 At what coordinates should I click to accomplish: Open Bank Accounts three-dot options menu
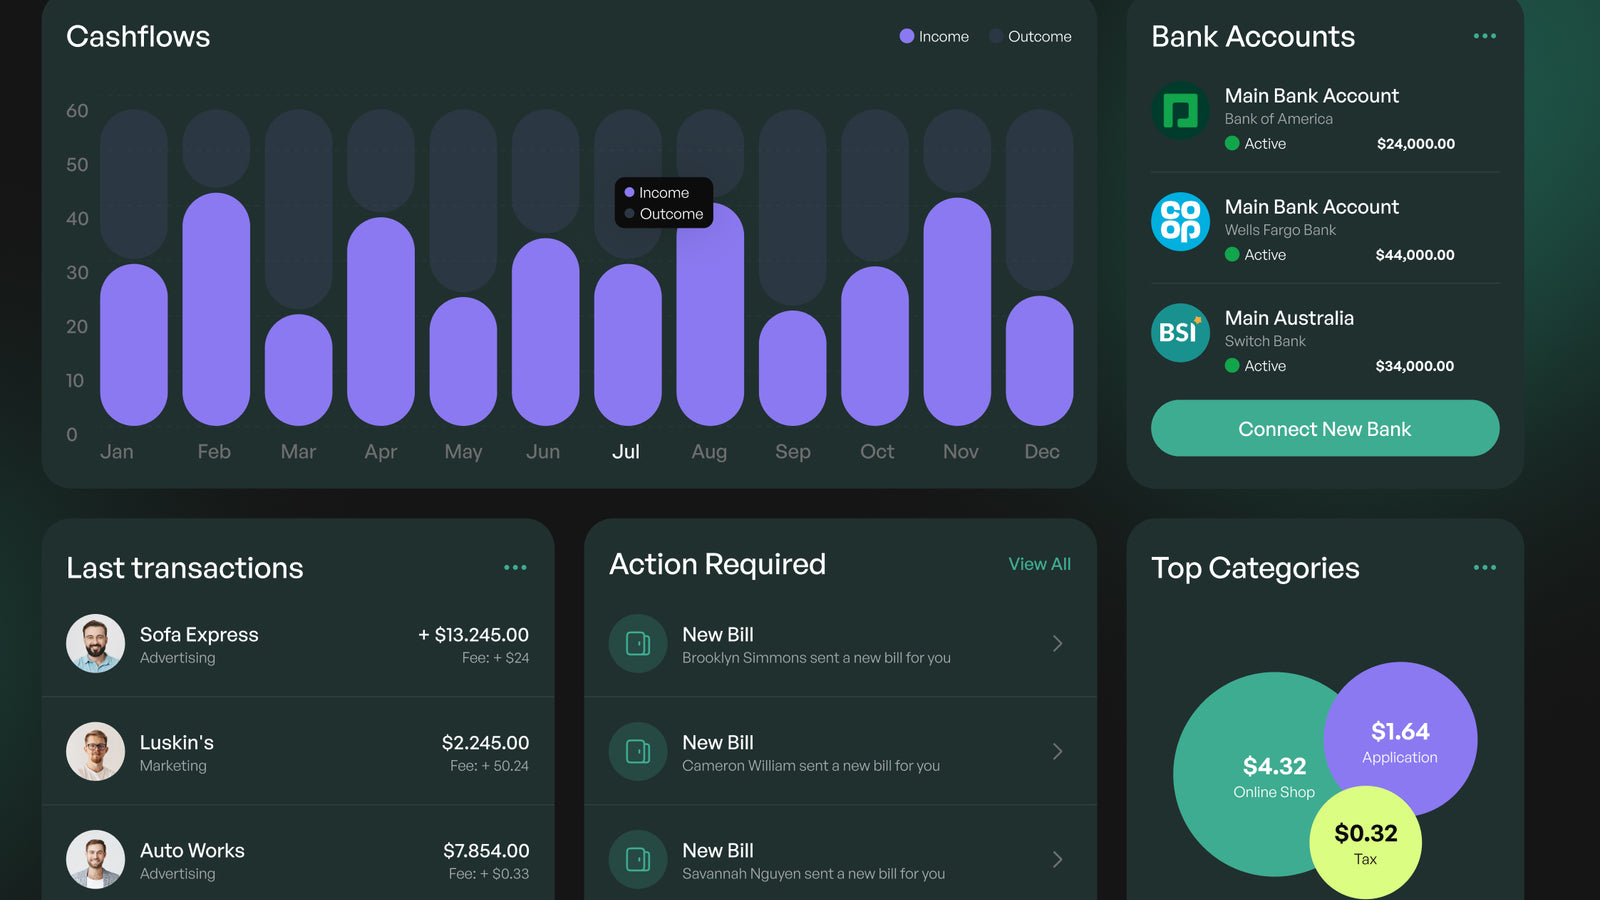[1484, 37]
